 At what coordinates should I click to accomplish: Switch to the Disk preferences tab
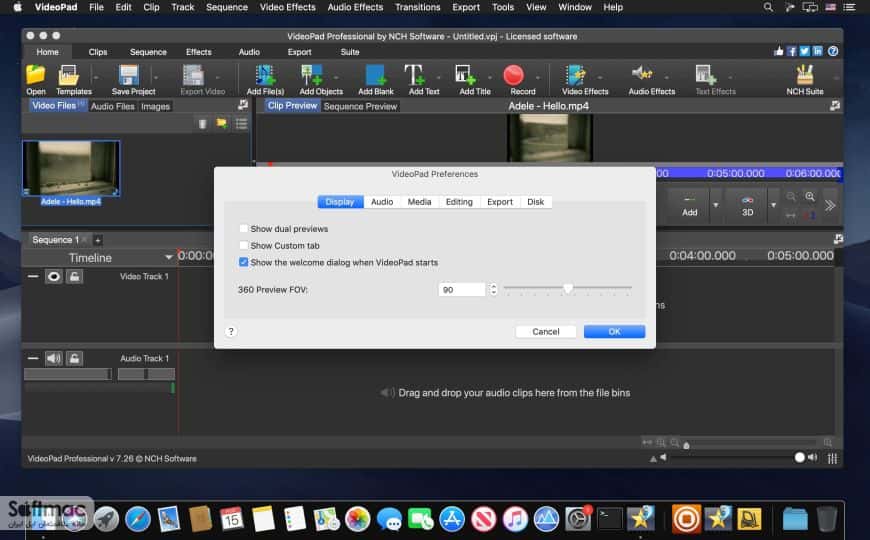(535, 201)
